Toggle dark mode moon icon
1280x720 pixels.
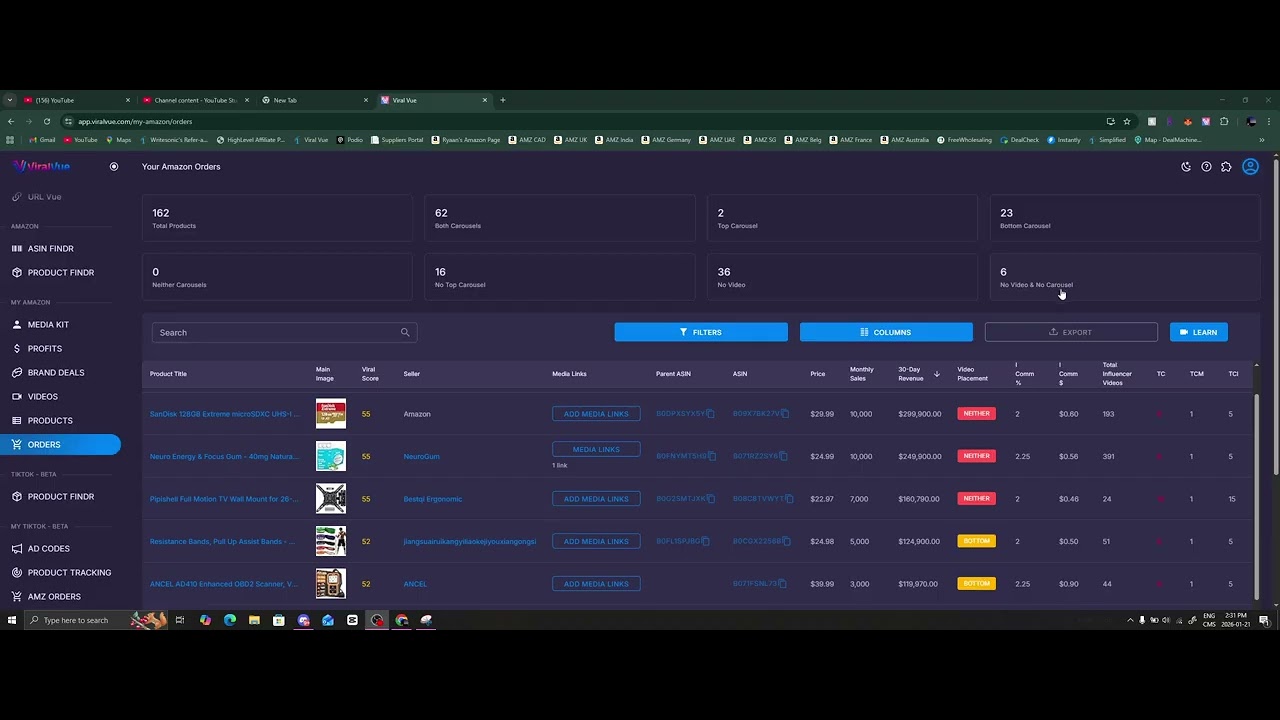click(1186, 167)
